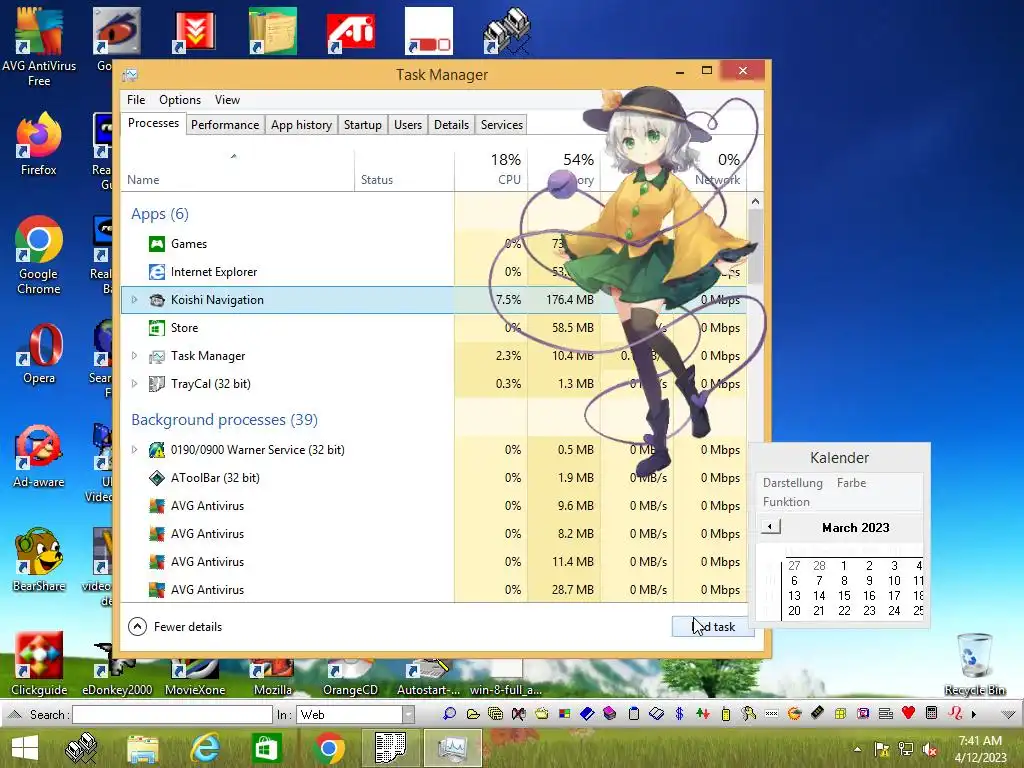The height and width of the screenshot is (768, 1024).
Task: Sort by the Status column header
Action: [404, 171]
